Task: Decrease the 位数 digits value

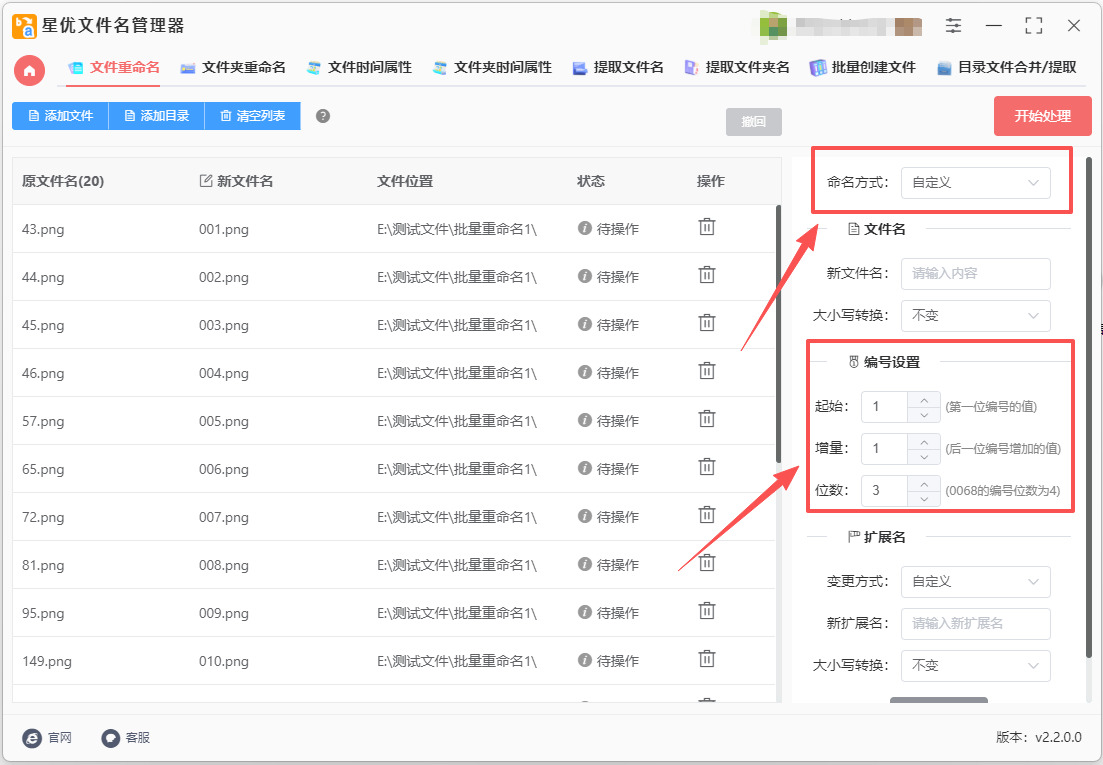Action: coord(924,498)
